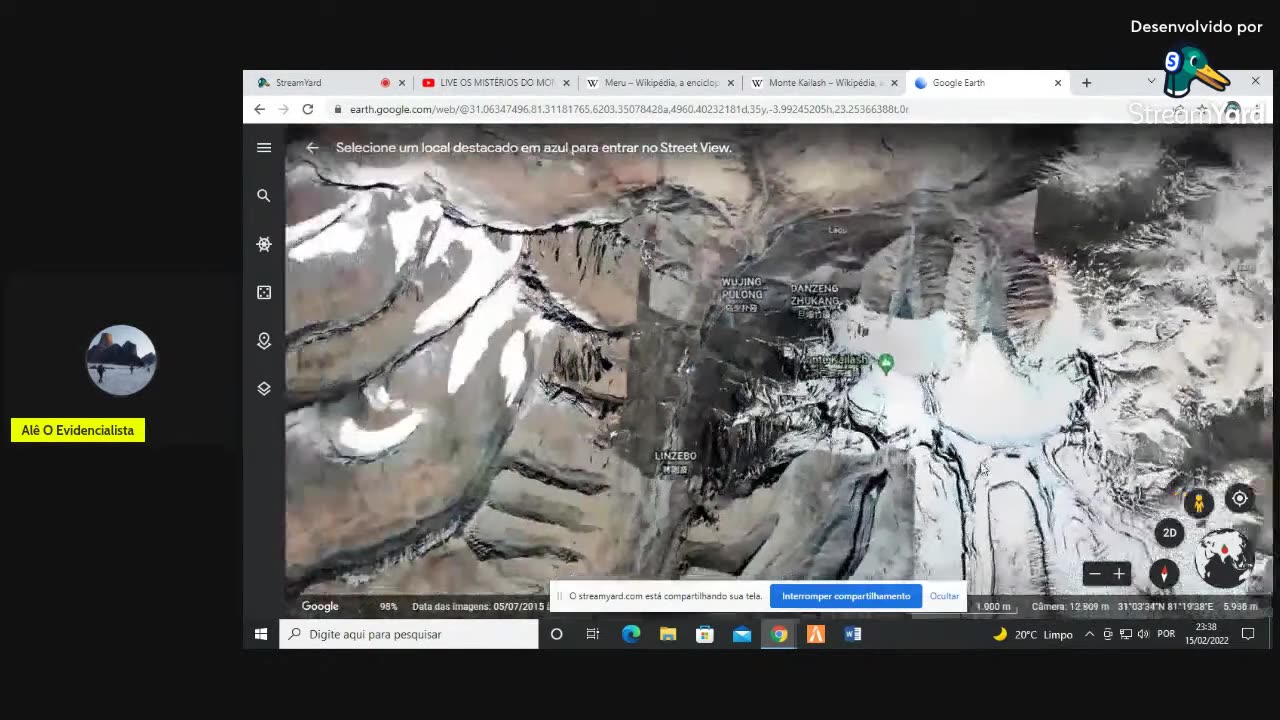The height and width of the screenshot is (720, 1280).
Task: Open a new browser tab
Action: 1086,83
